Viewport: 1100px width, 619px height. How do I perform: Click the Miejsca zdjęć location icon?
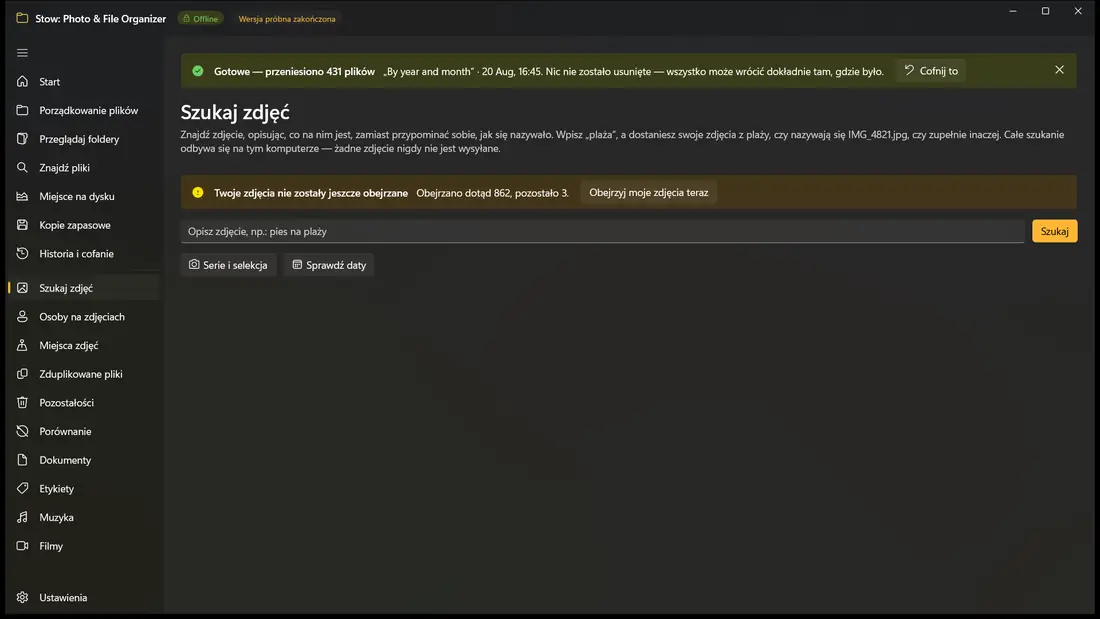click(22, 345)
